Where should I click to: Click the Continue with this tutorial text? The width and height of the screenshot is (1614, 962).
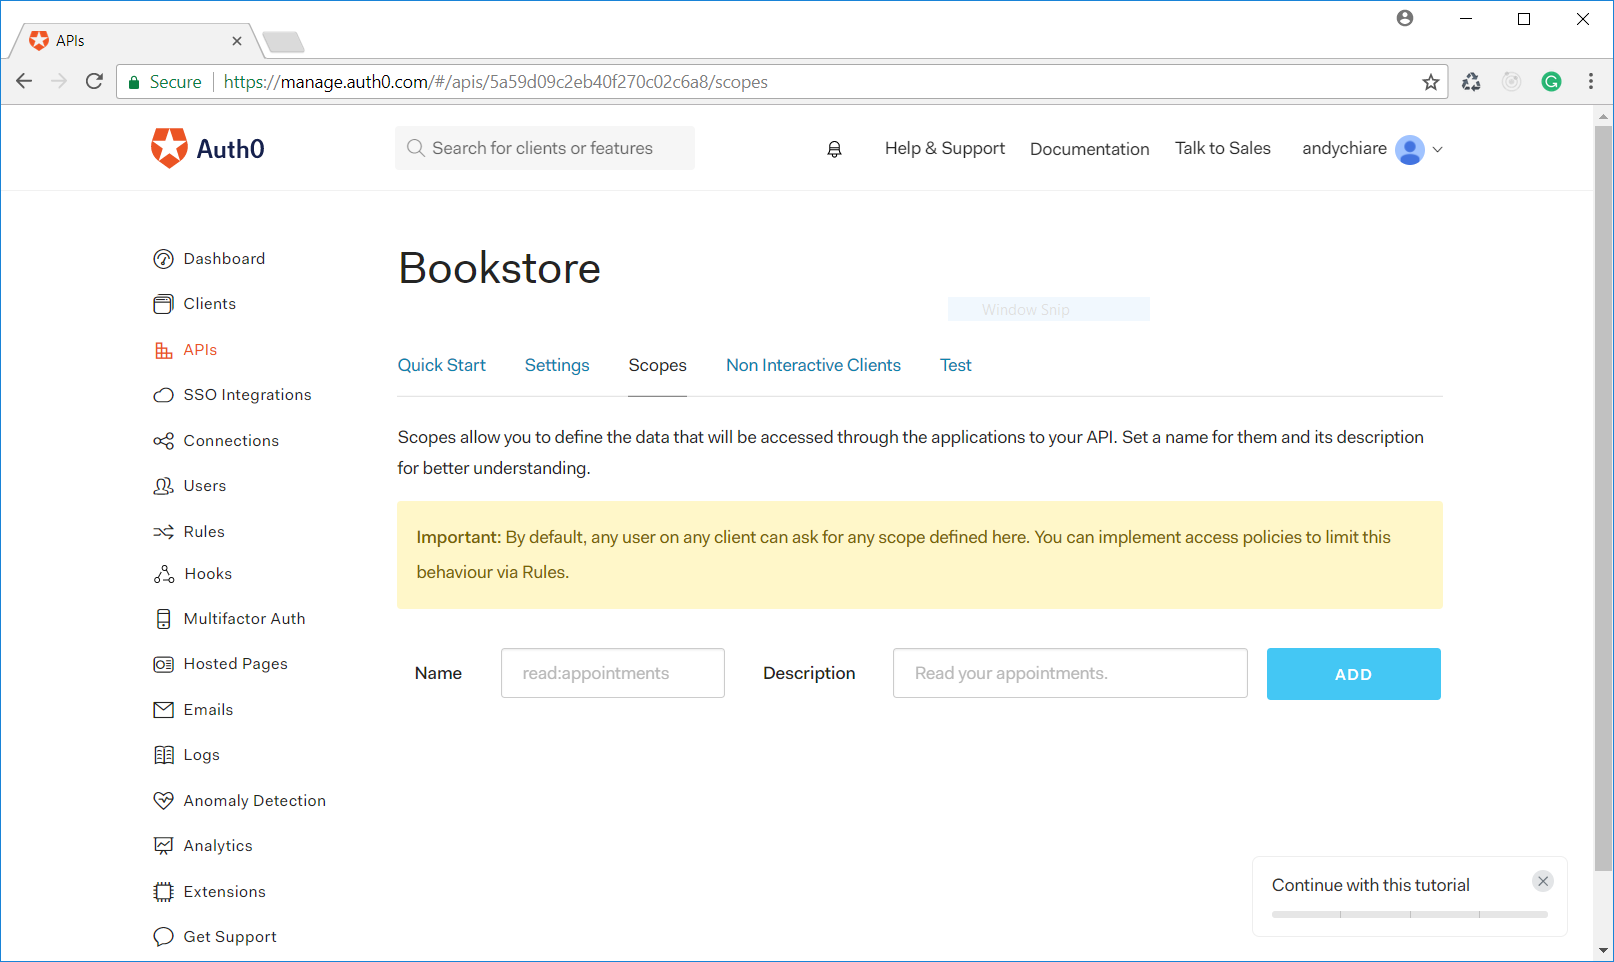(x=1371, y=885)
